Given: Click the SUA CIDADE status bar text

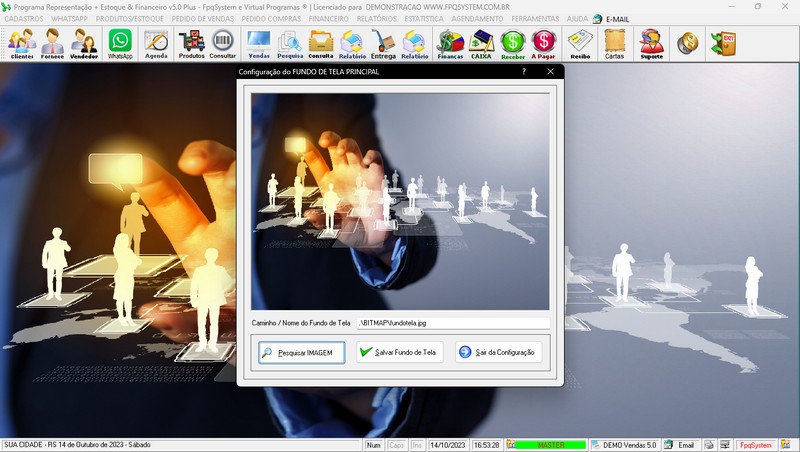Looking at the screenshot, I should pos(78,445).
